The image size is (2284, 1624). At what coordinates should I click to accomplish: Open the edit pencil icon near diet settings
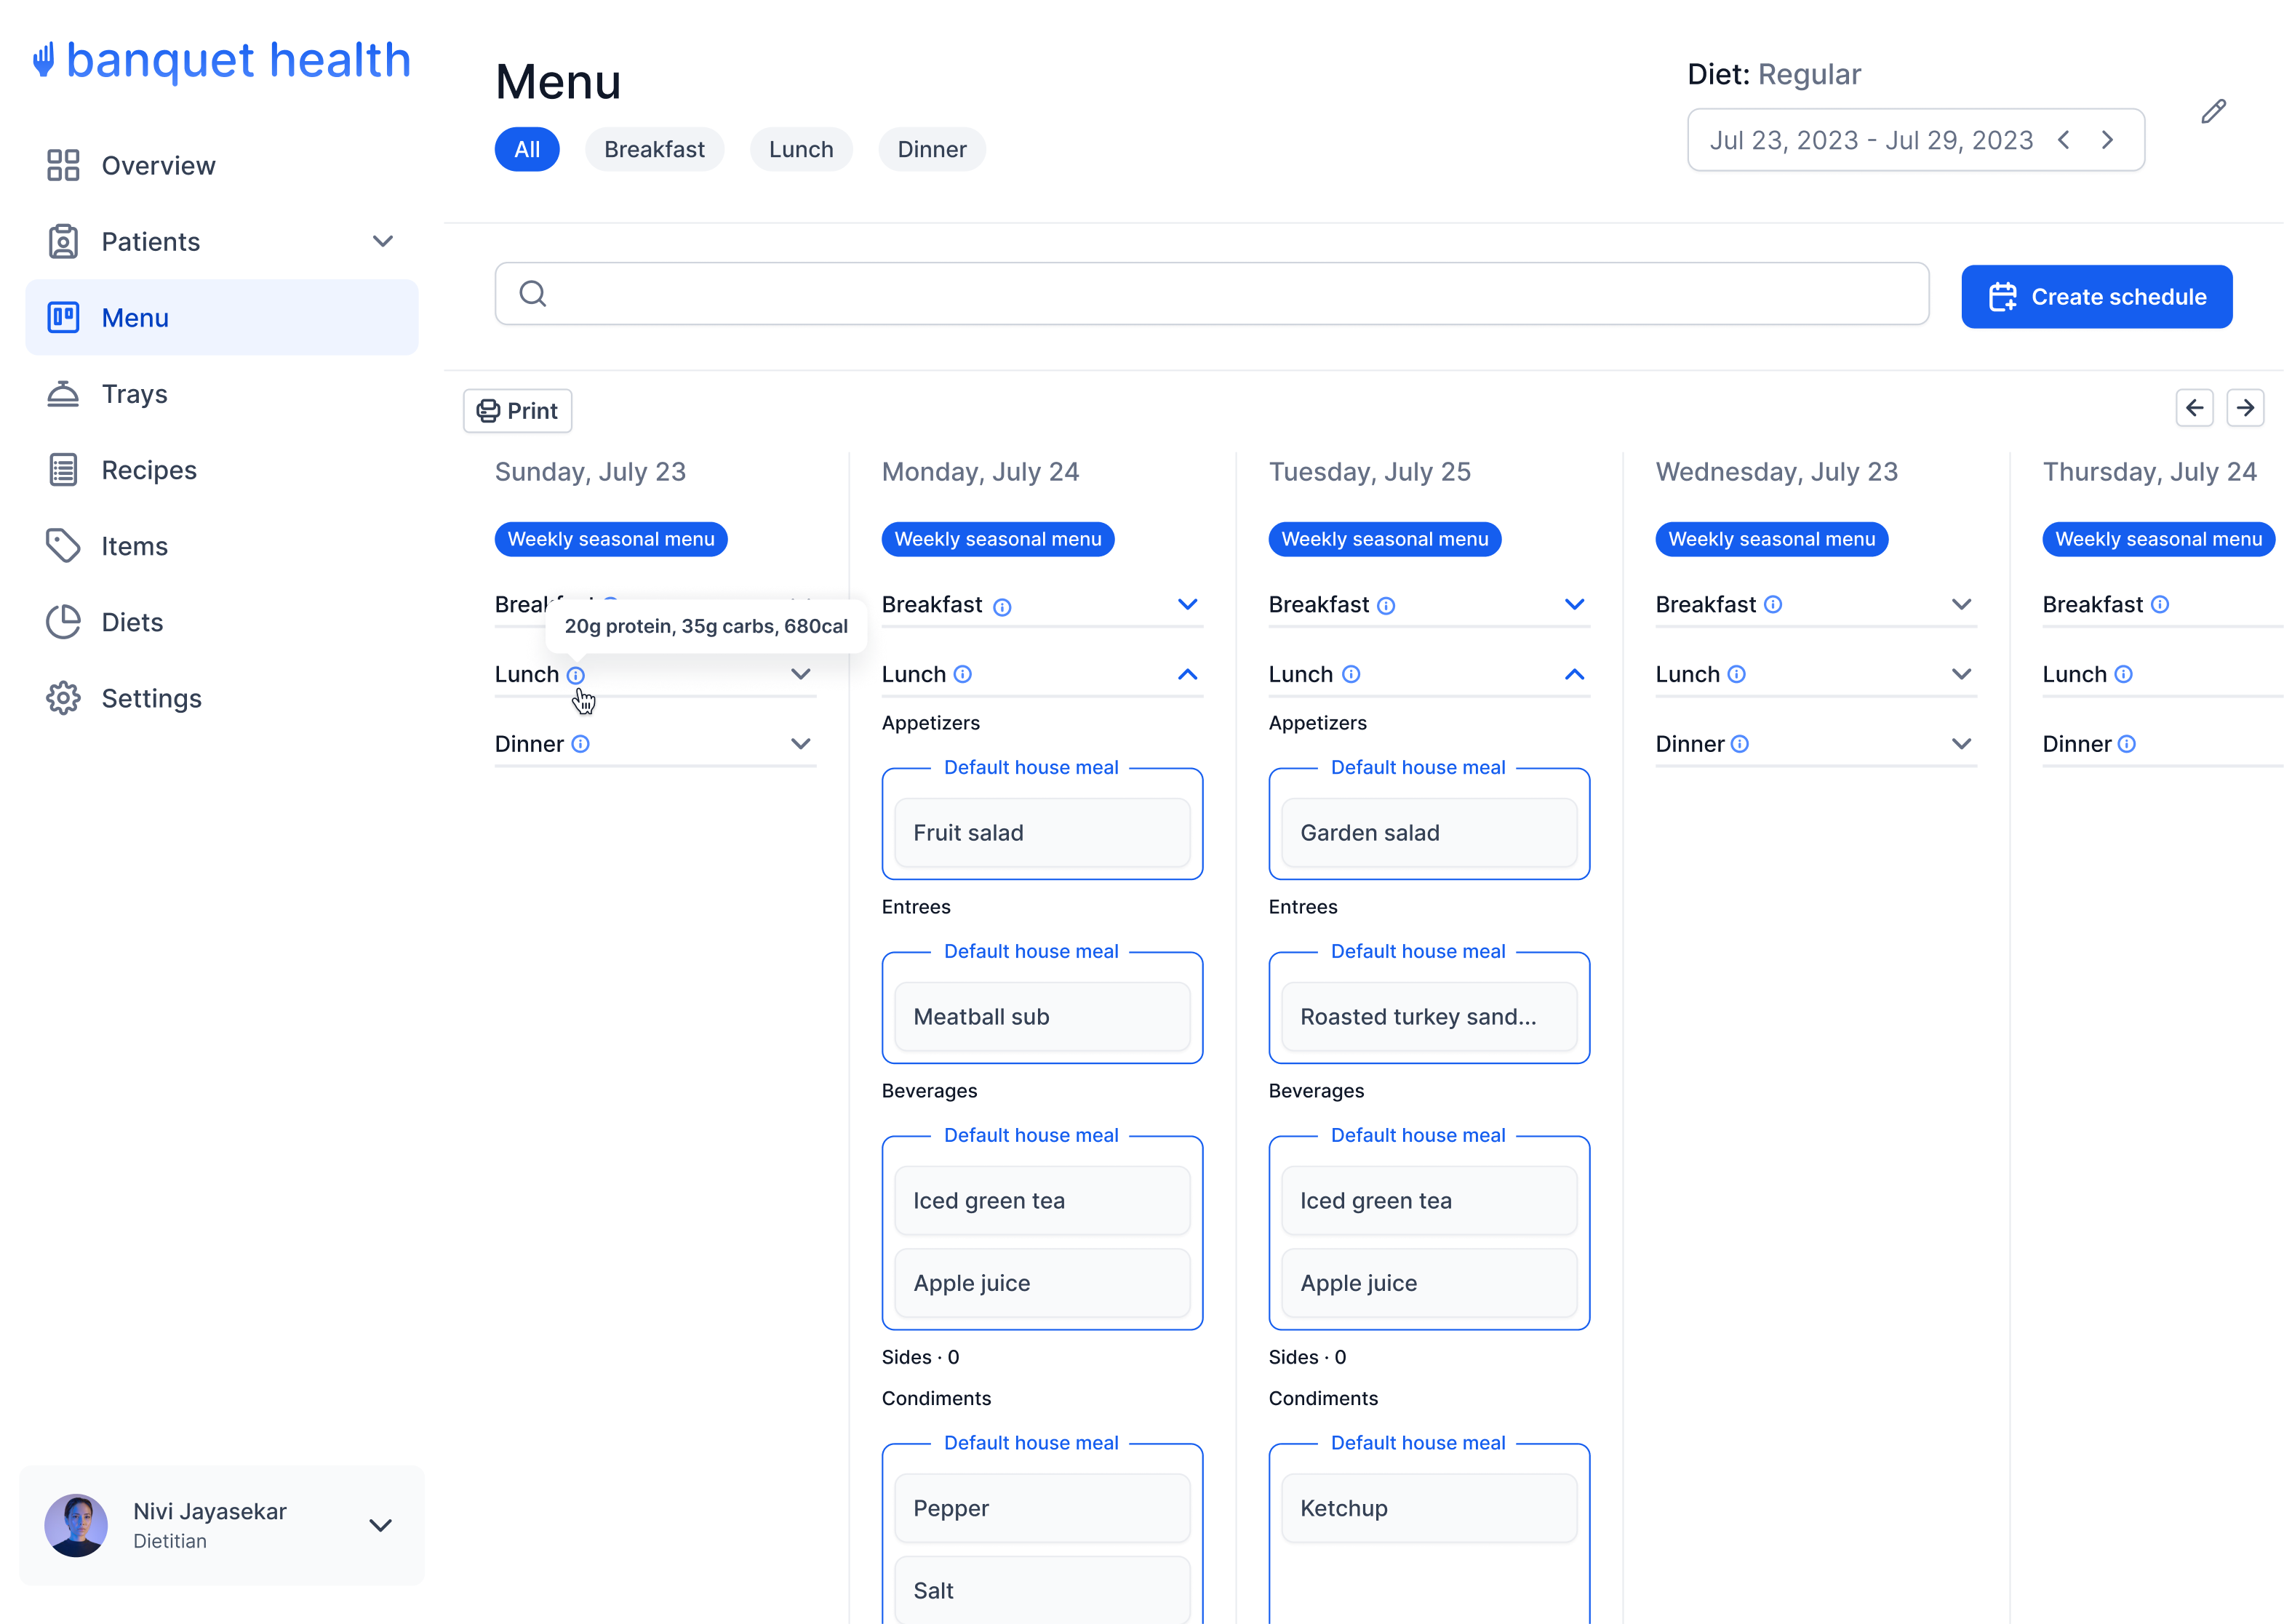click(x=2213, y=111)
